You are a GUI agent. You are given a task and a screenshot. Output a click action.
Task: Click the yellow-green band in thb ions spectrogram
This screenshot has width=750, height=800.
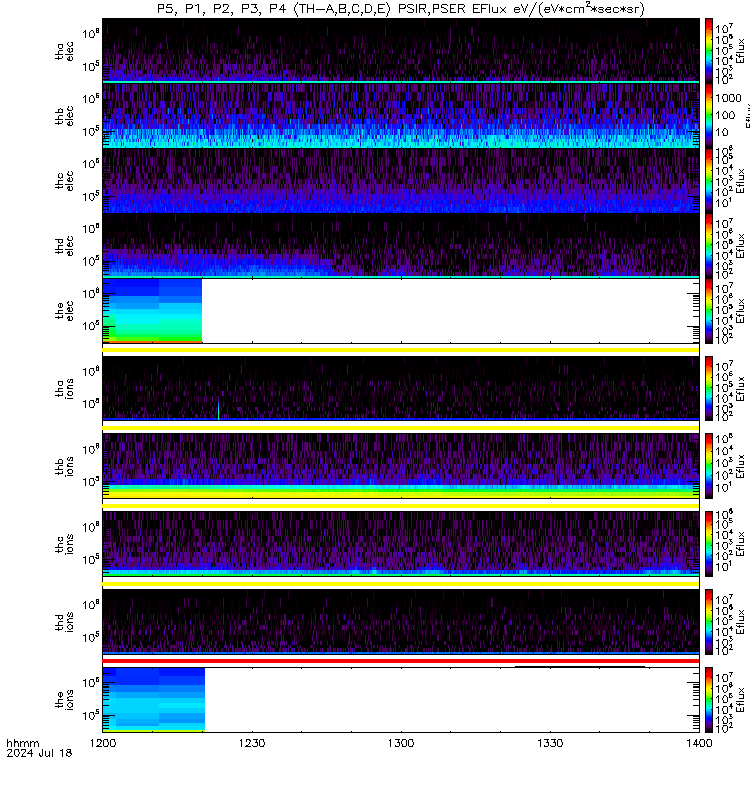click(401, 492)
